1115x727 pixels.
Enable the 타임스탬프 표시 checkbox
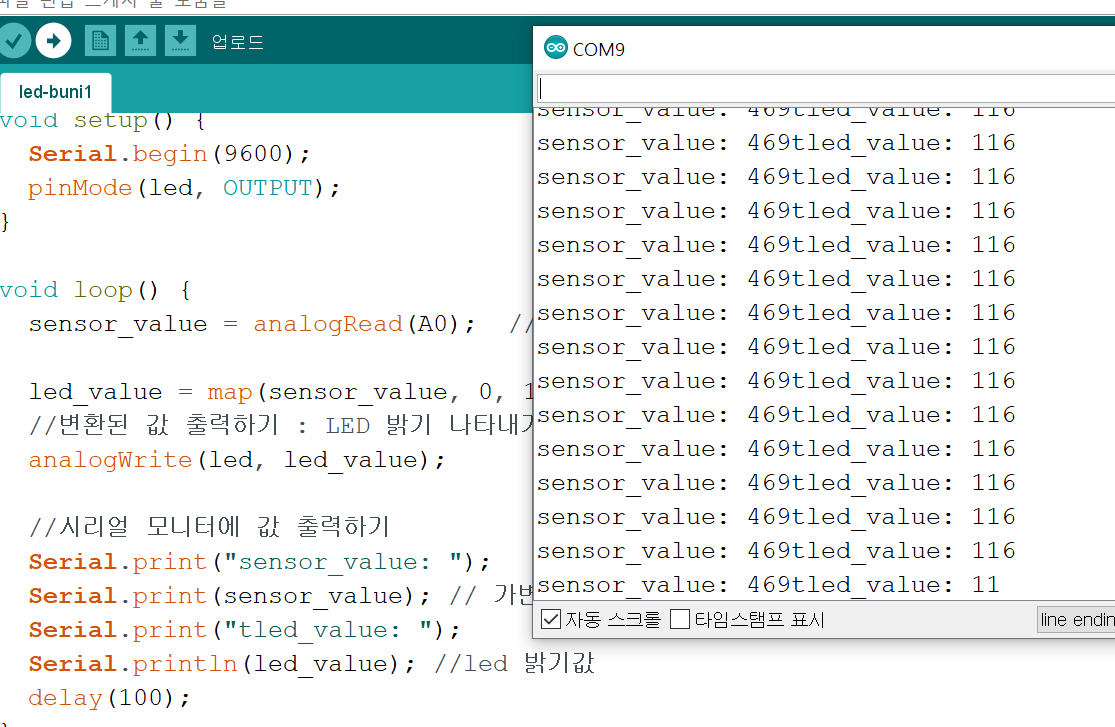[680, 620]
